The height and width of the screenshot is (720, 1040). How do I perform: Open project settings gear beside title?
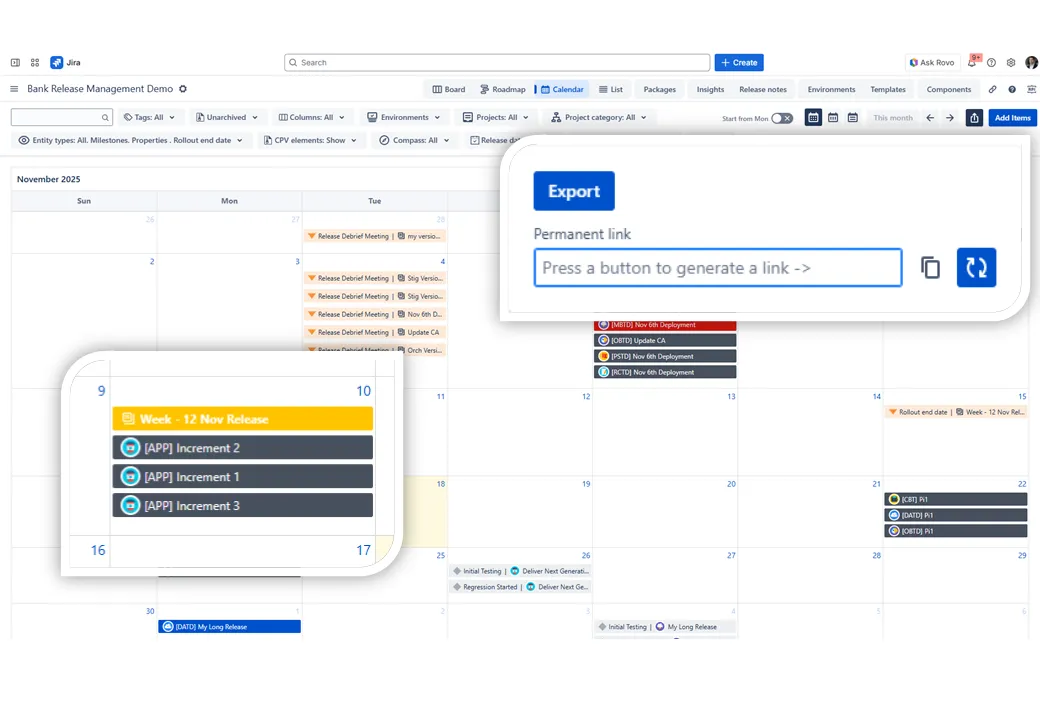(183, 89)
